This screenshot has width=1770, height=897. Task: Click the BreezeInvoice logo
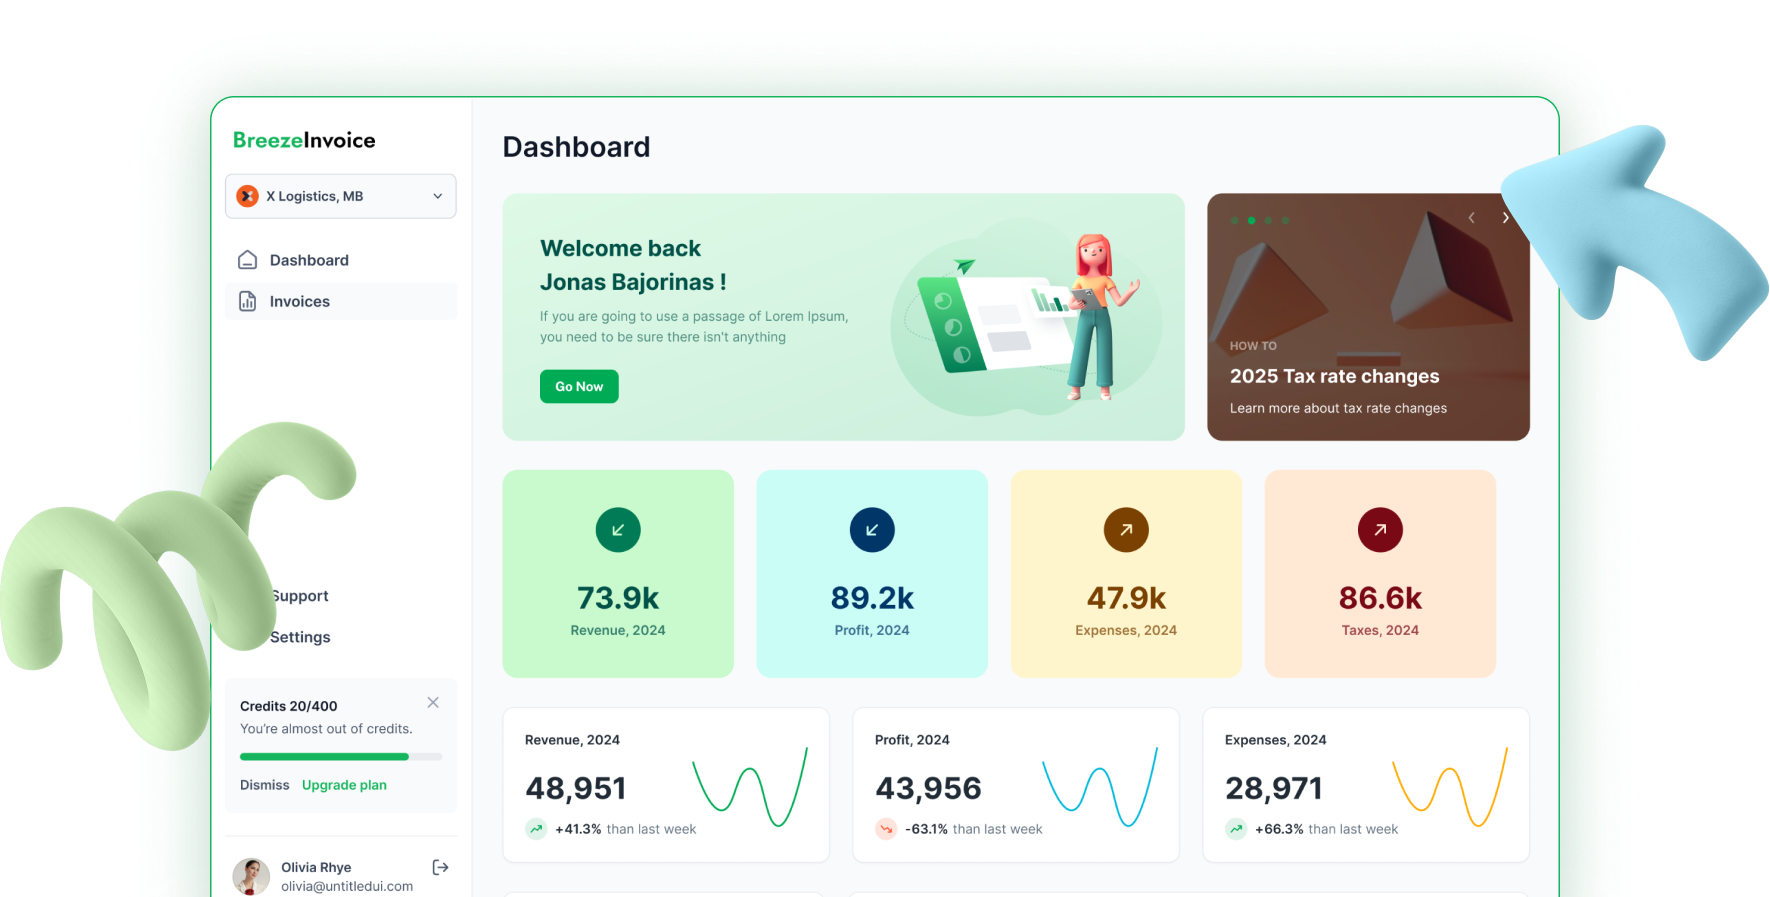point(304,140)
